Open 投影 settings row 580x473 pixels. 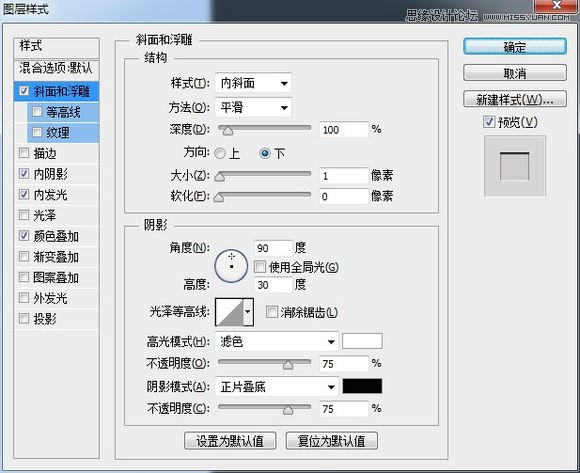click(56, 319)
